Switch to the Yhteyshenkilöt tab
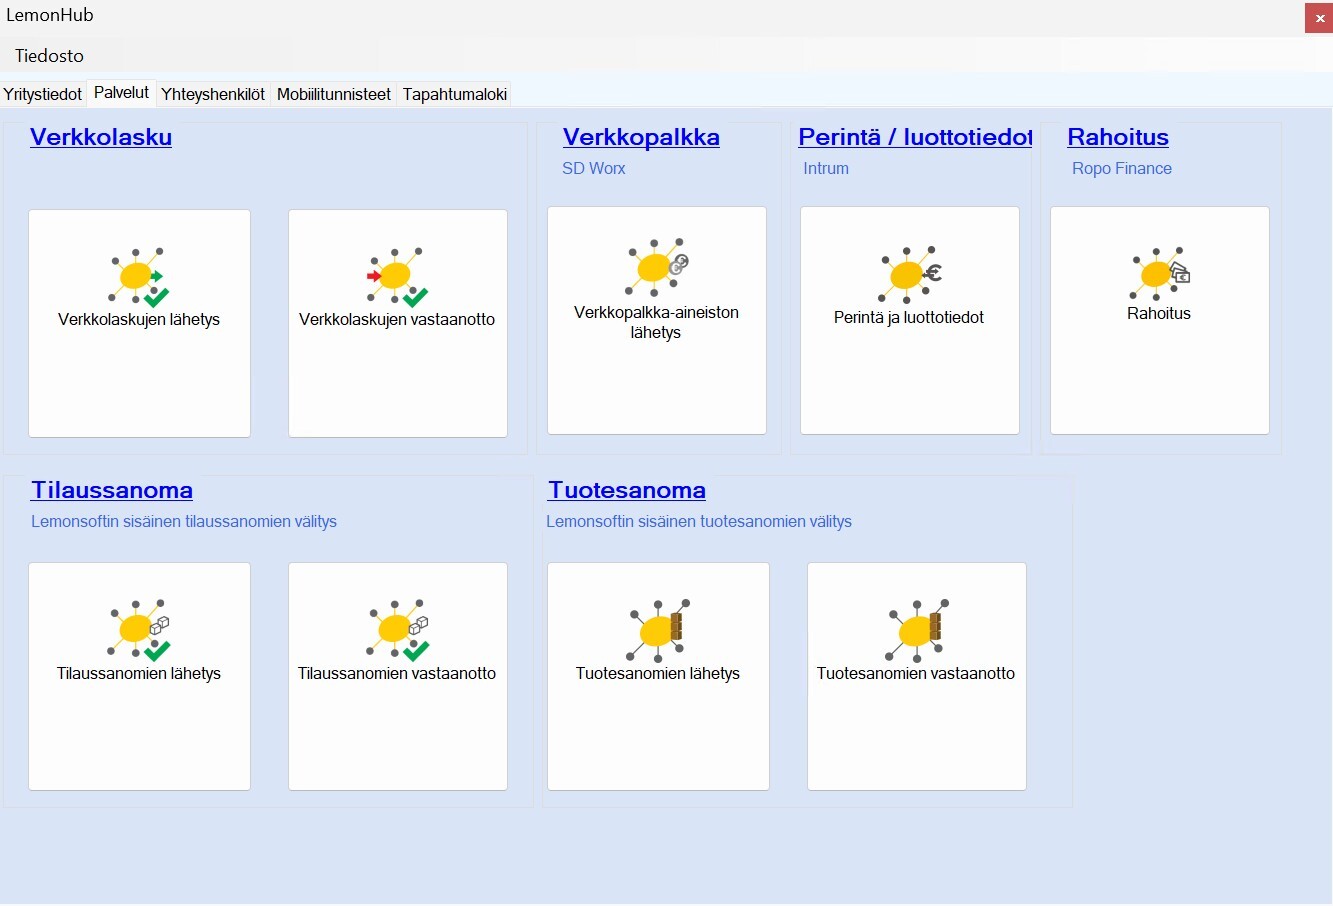 [x=213, y=93]
